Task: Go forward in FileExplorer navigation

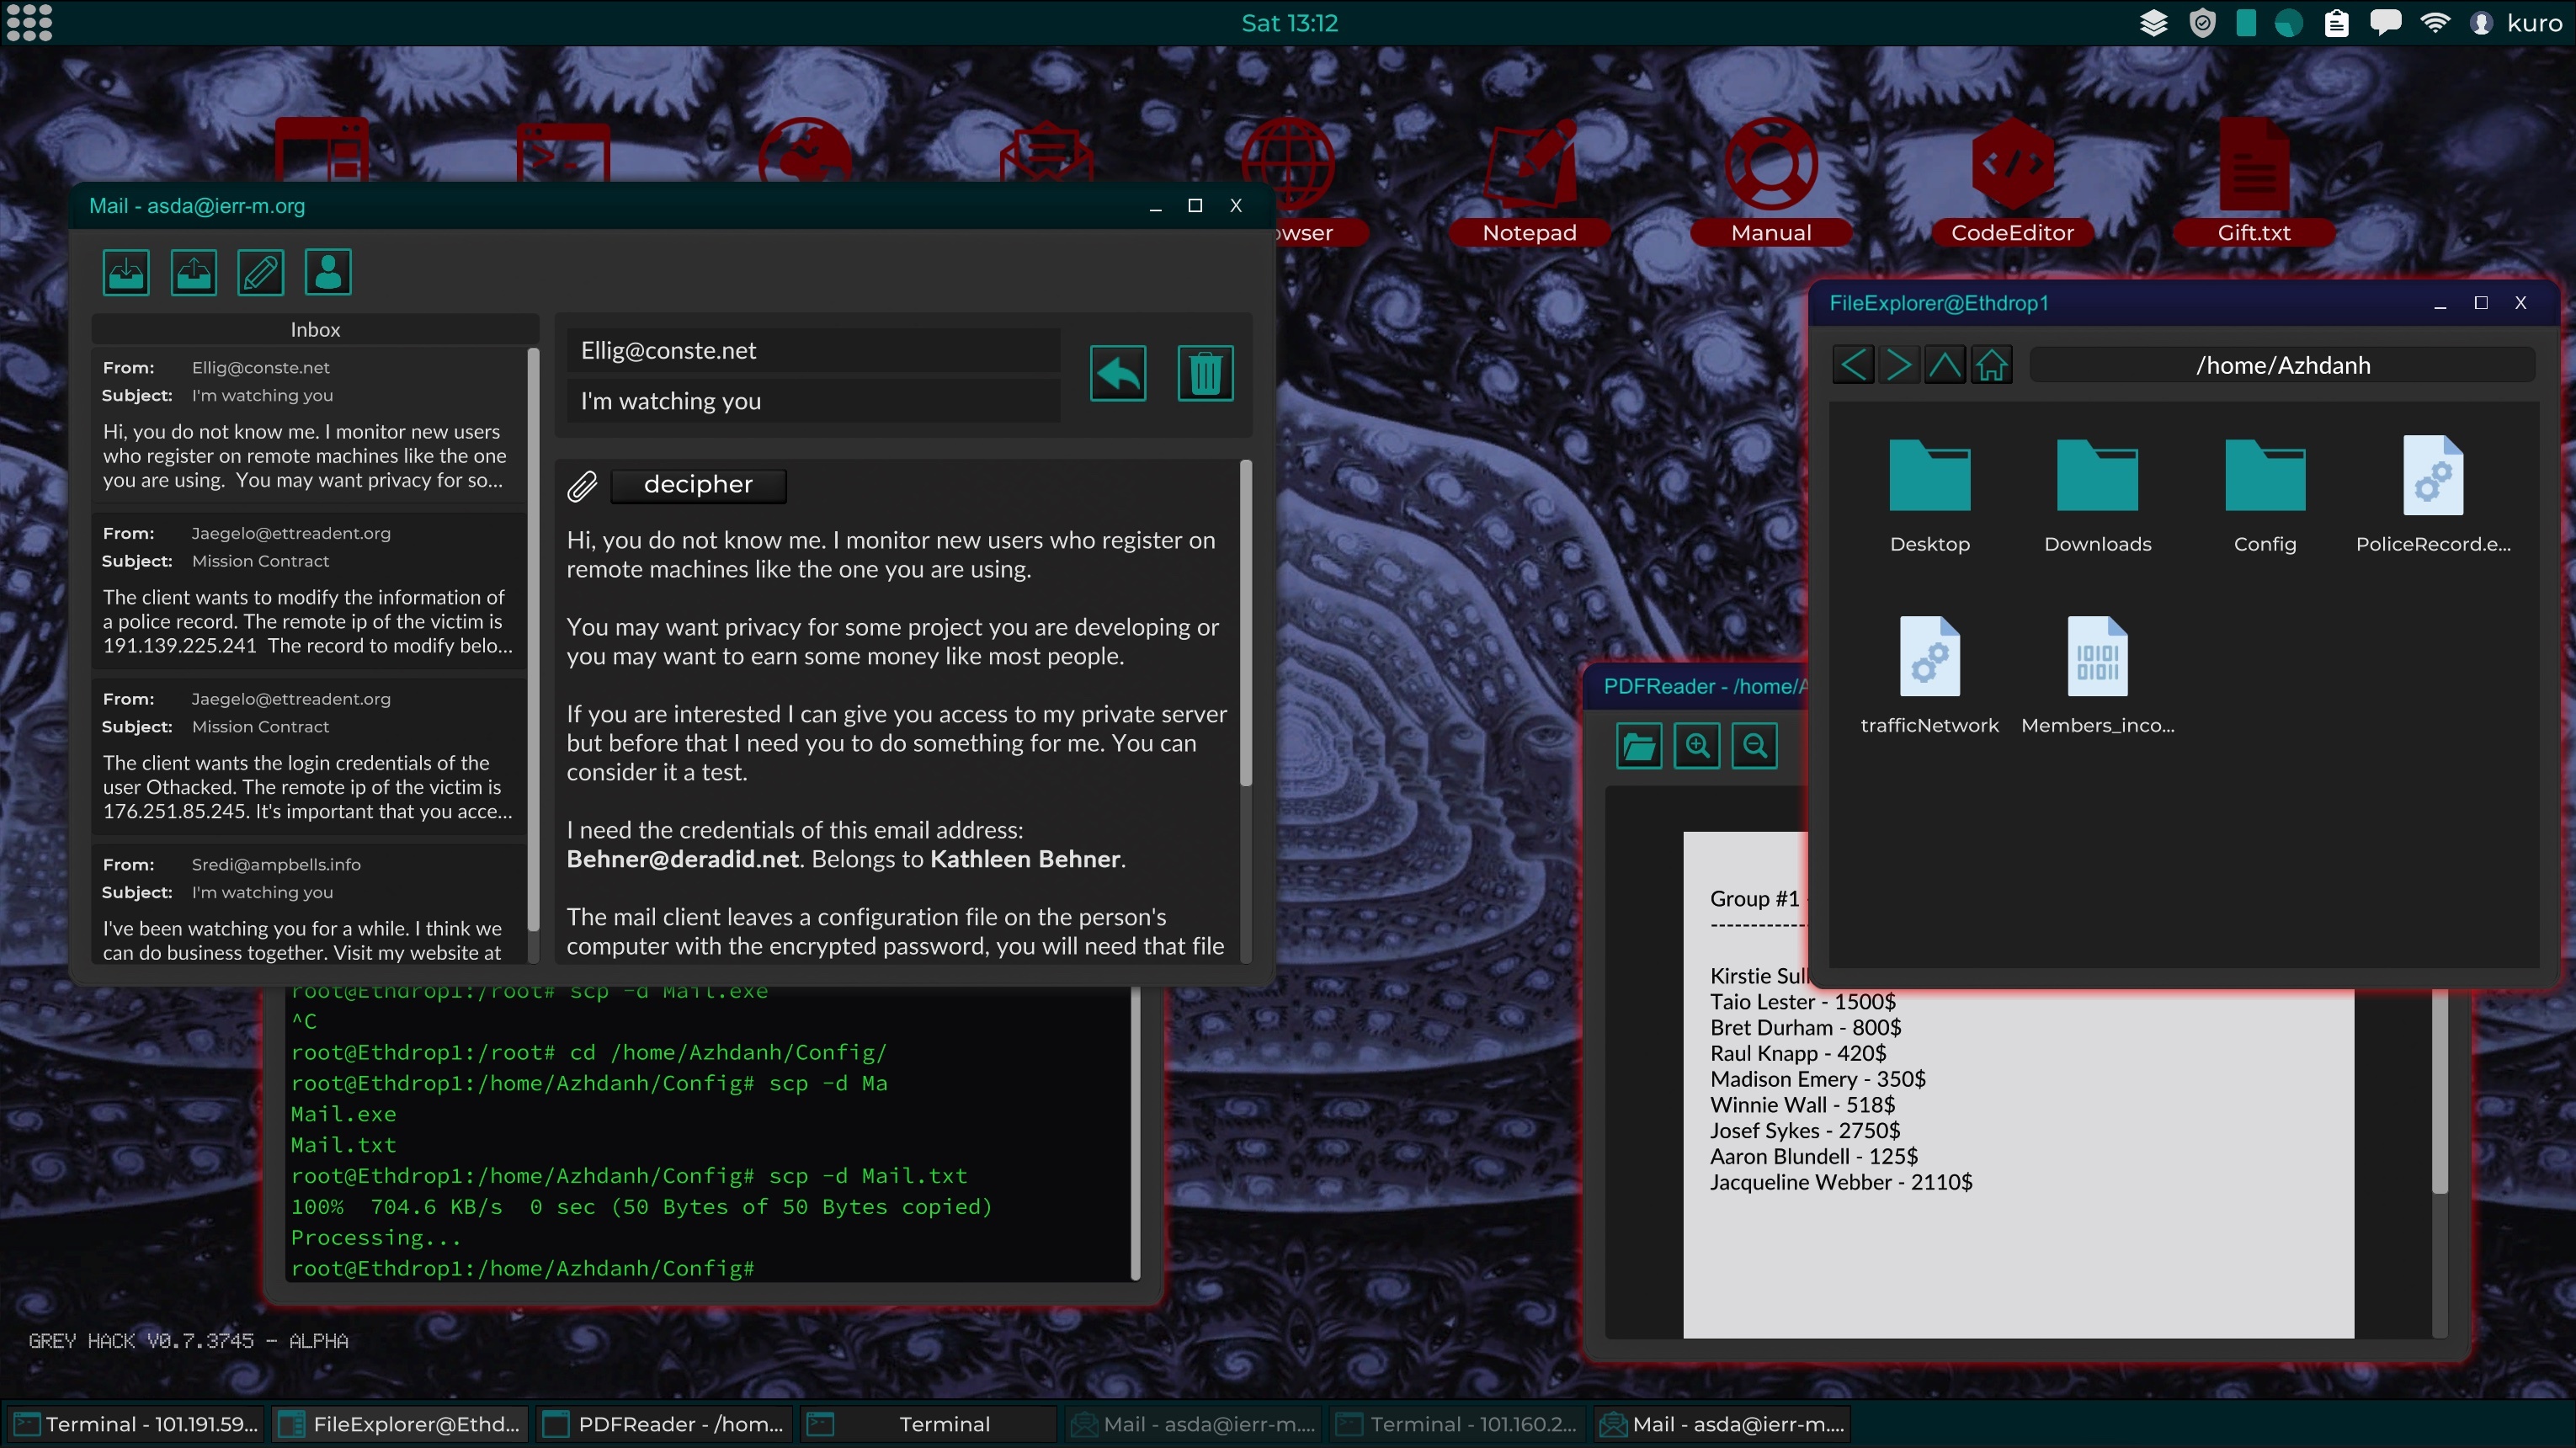Action: coord(1899,365)
